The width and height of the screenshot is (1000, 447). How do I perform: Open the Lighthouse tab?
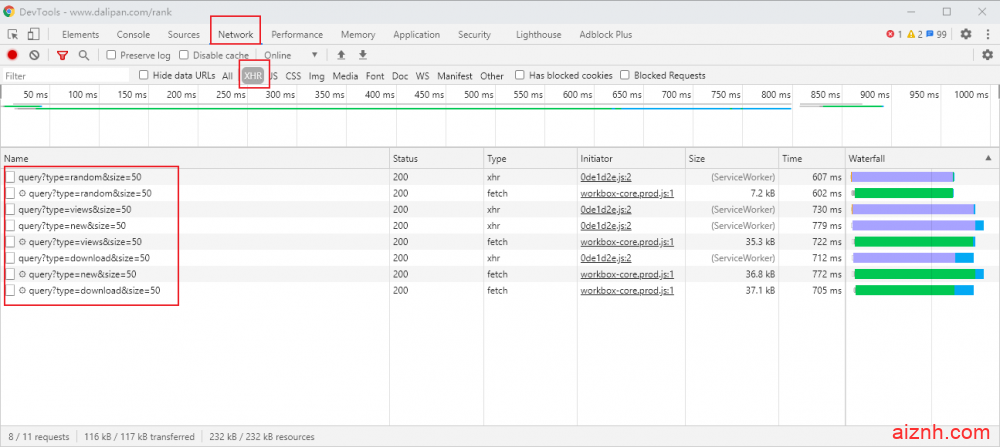pyautogui.click(x=538, y=34)
